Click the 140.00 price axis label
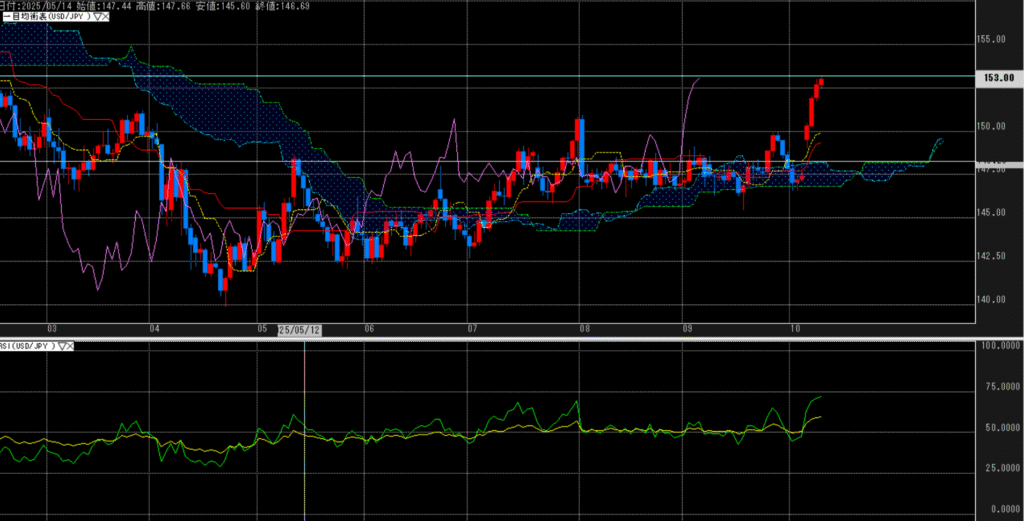Image resolution: width=1024 pixels, height=521 pixels. click(x=995, y=300)
